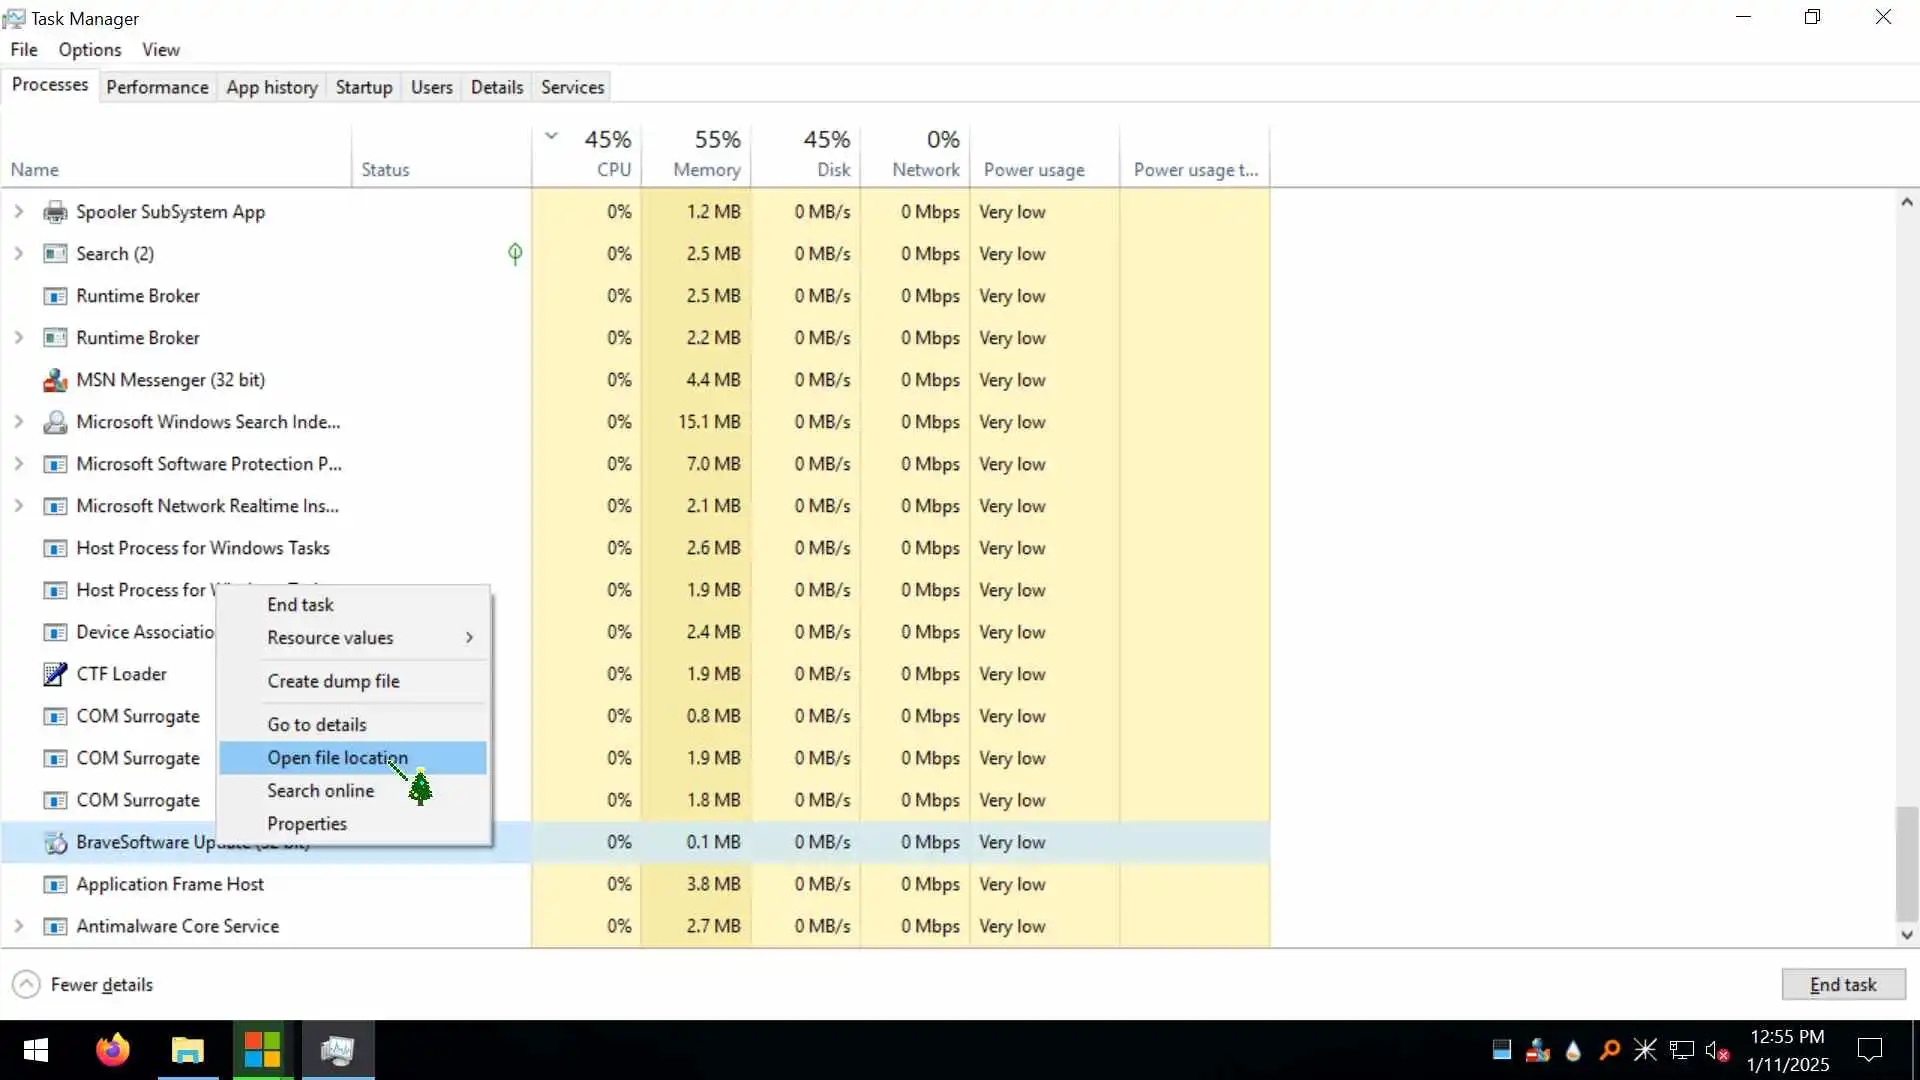Expand the Microsoft Software Protection Platform row
The height and width of the screenshot is (1080, 1920).
pos(18,464)
